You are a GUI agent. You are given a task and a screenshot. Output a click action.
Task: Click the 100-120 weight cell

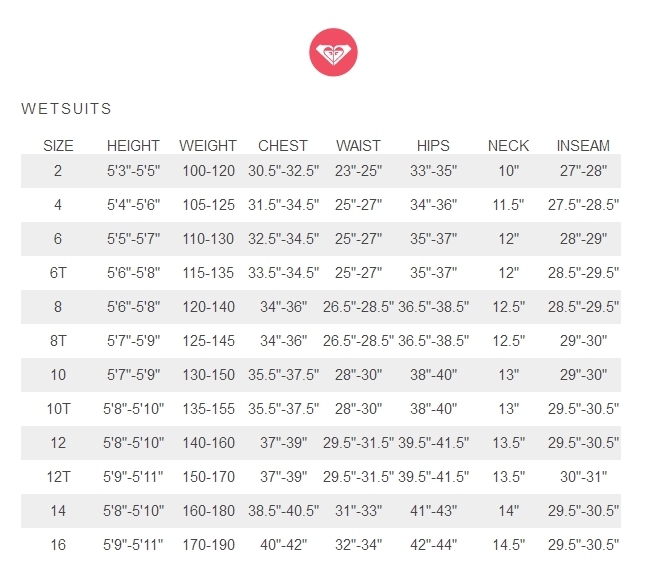pos(208,171)
